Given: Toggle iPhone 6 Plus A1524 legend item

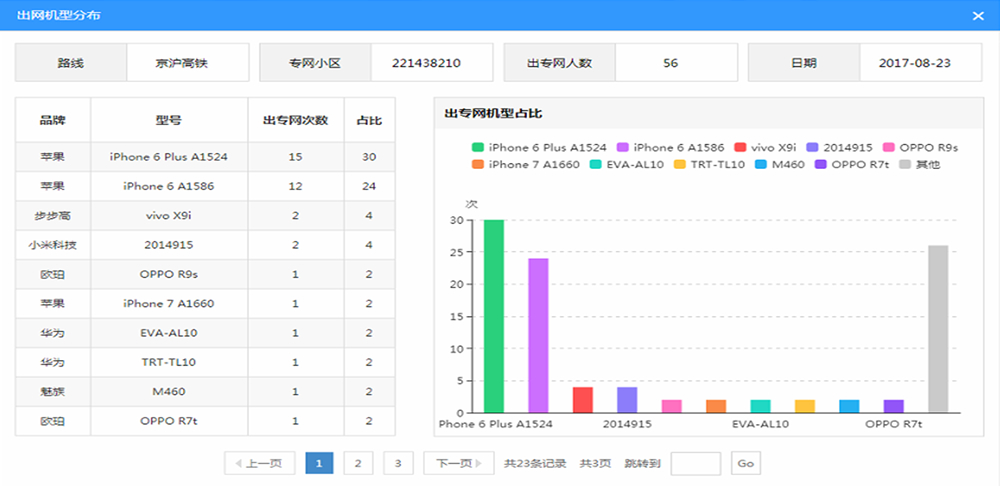Looking at the screenshot, I should point(538,147).
